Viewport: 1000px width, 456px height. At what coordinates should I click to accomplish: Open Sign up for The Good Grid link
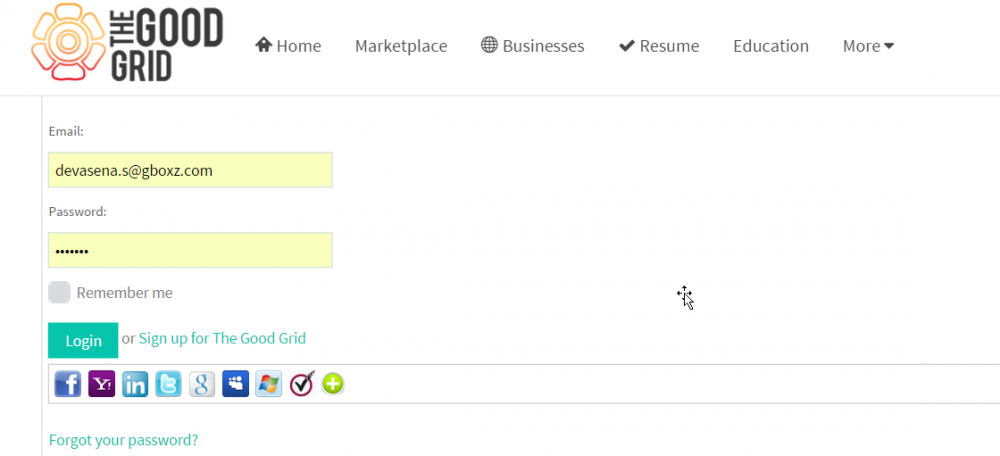(x=222, y=338)
